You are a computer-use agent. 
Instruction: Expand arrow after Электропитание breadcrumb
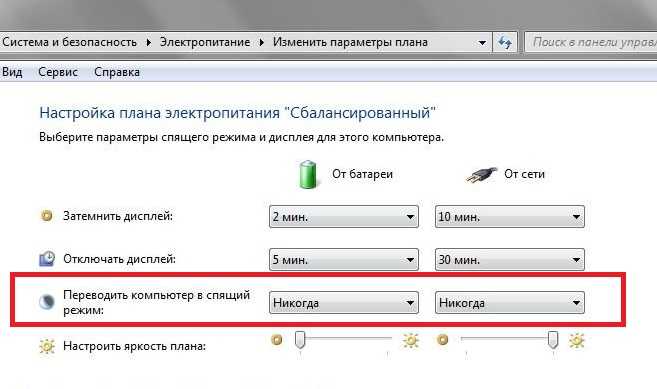point(261,42)
